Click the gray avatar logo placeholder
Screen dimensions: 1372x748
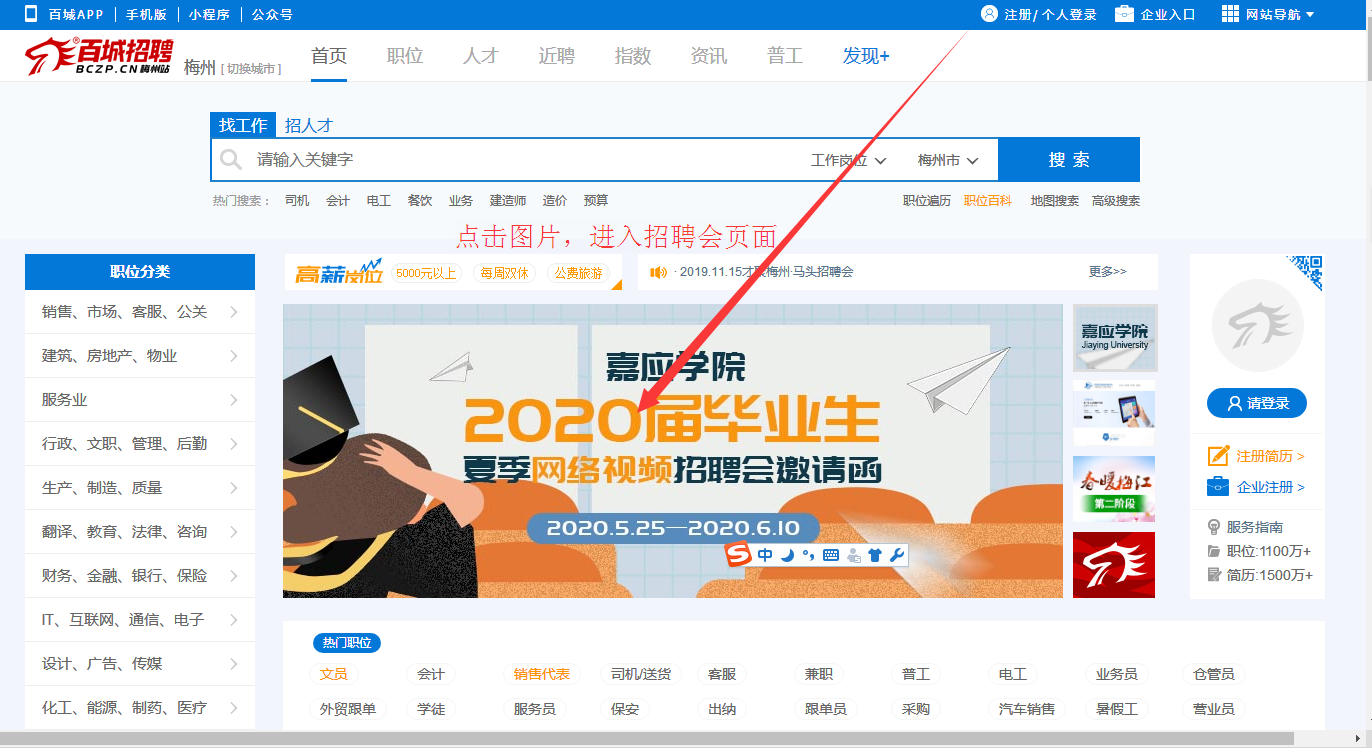[x=1257, y=326]
